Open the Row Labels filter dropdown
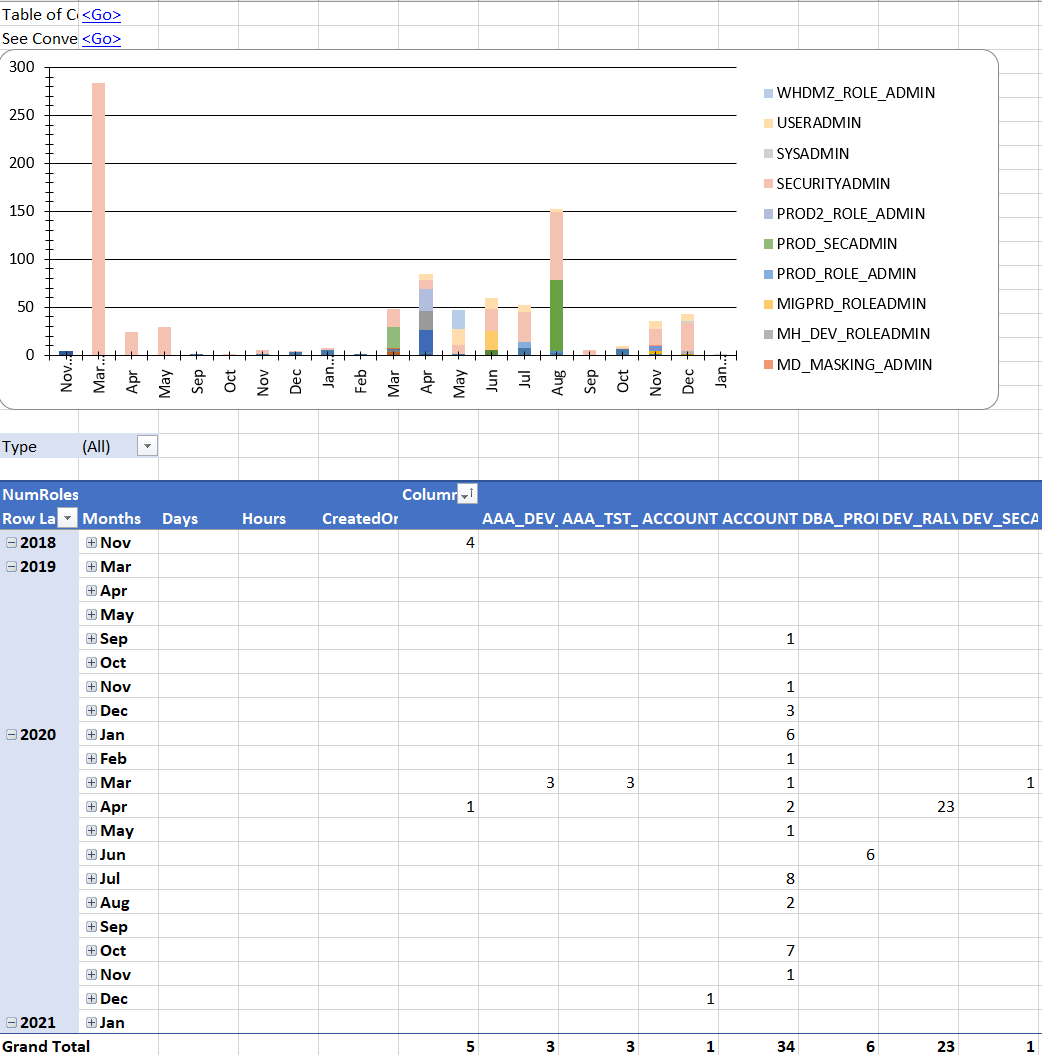 pos(67,519)
